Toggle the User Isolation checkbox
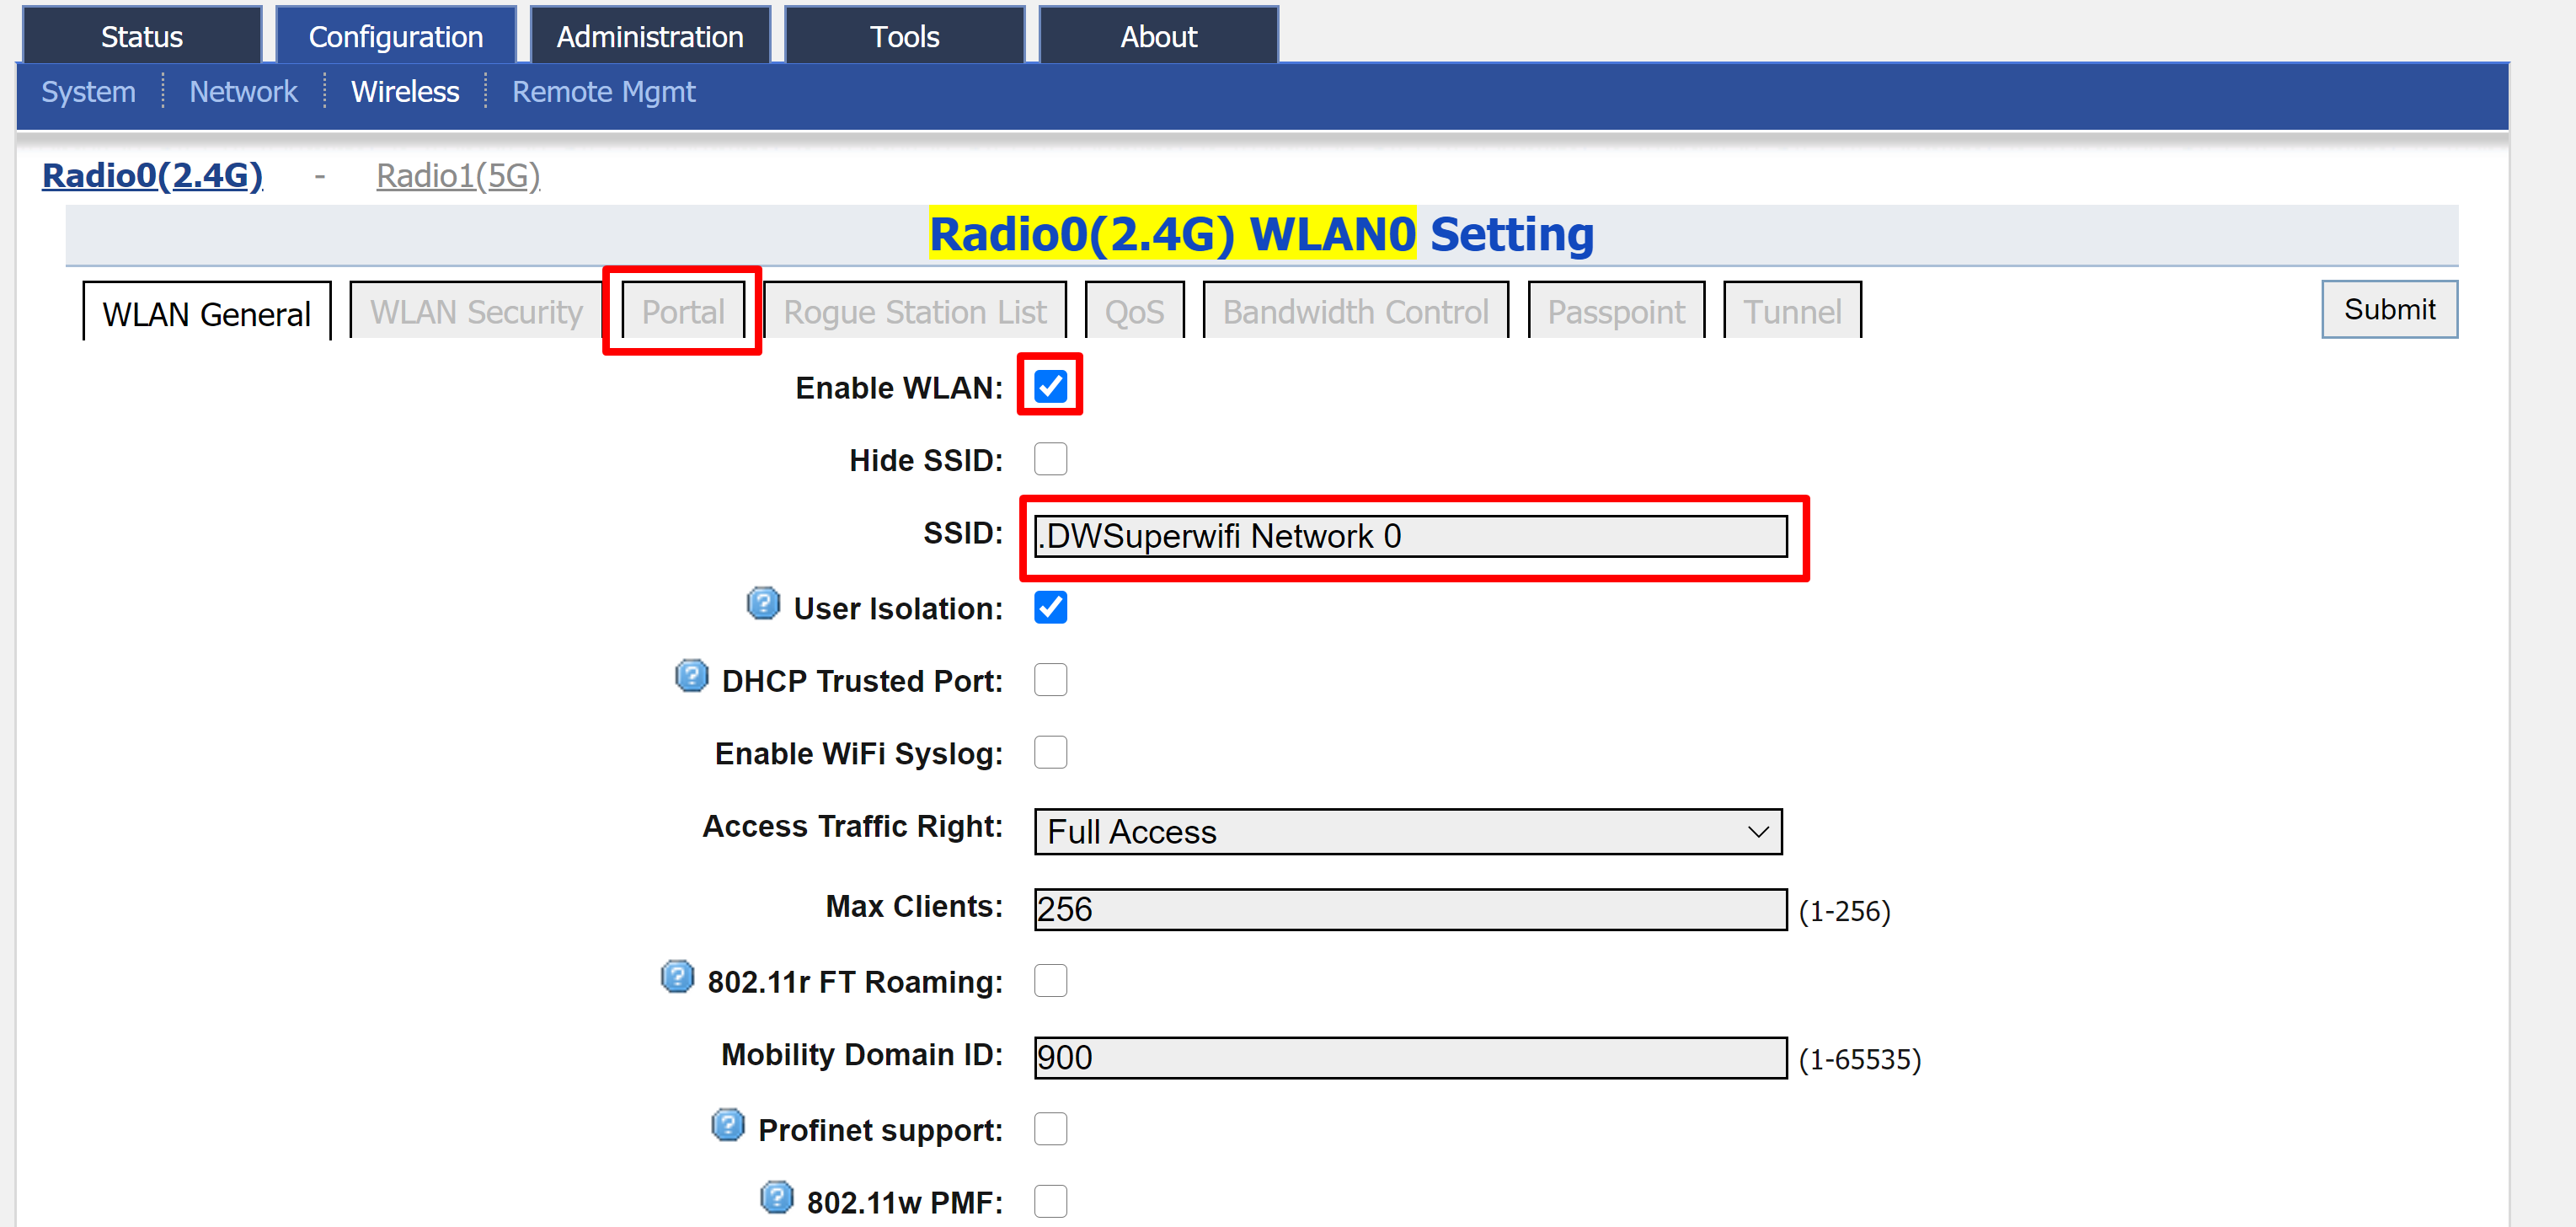Image resolution: width=2576 pixels, height=1227 pixels. tap(1050, 607)
